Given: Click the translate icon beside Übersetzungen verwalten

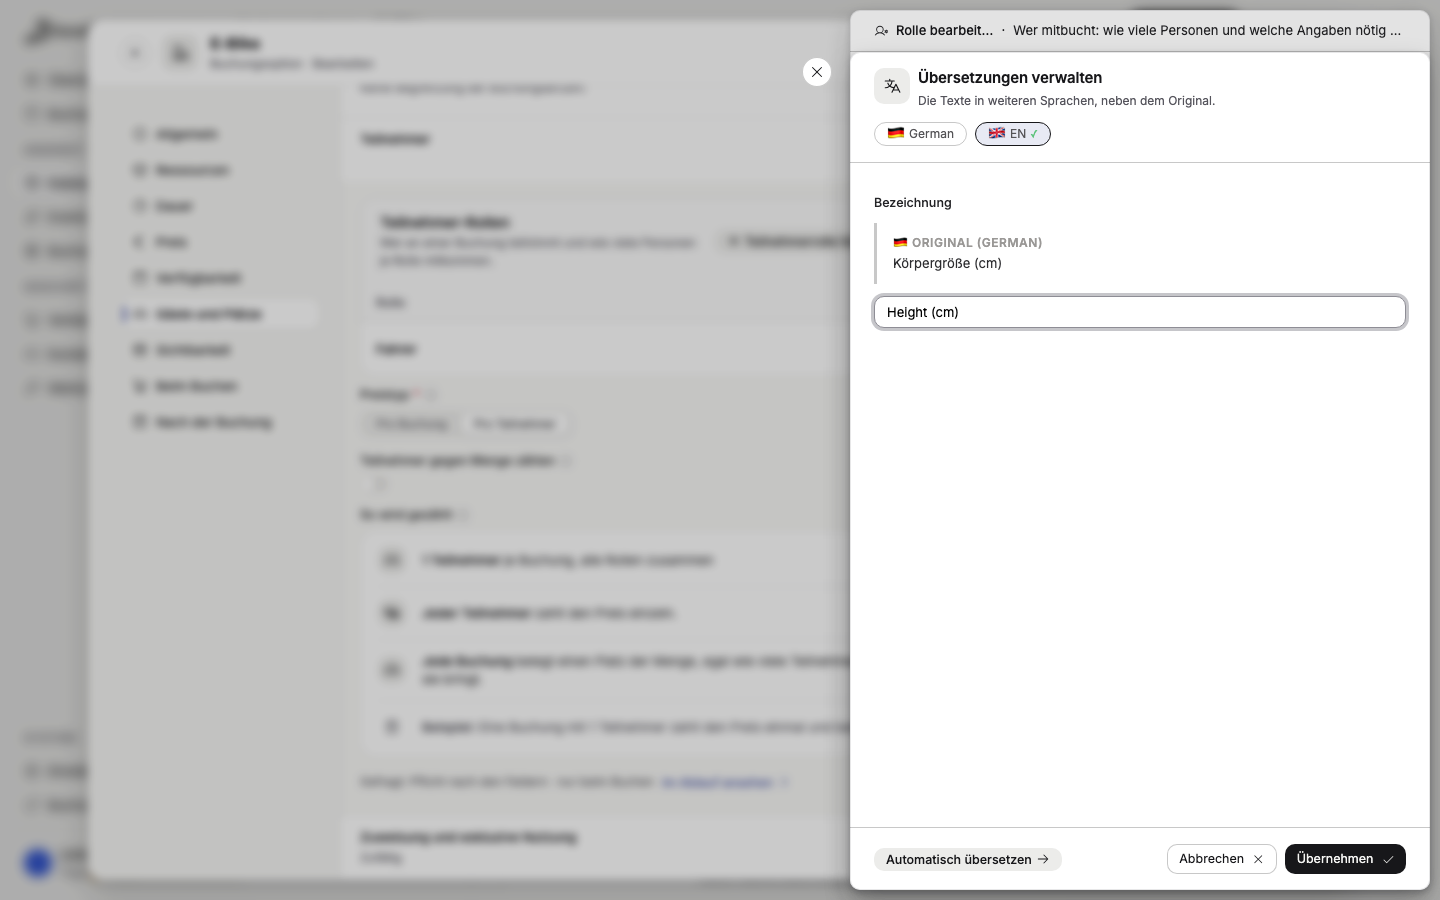Looking at the screenshot, I should [x=892, y=86].
